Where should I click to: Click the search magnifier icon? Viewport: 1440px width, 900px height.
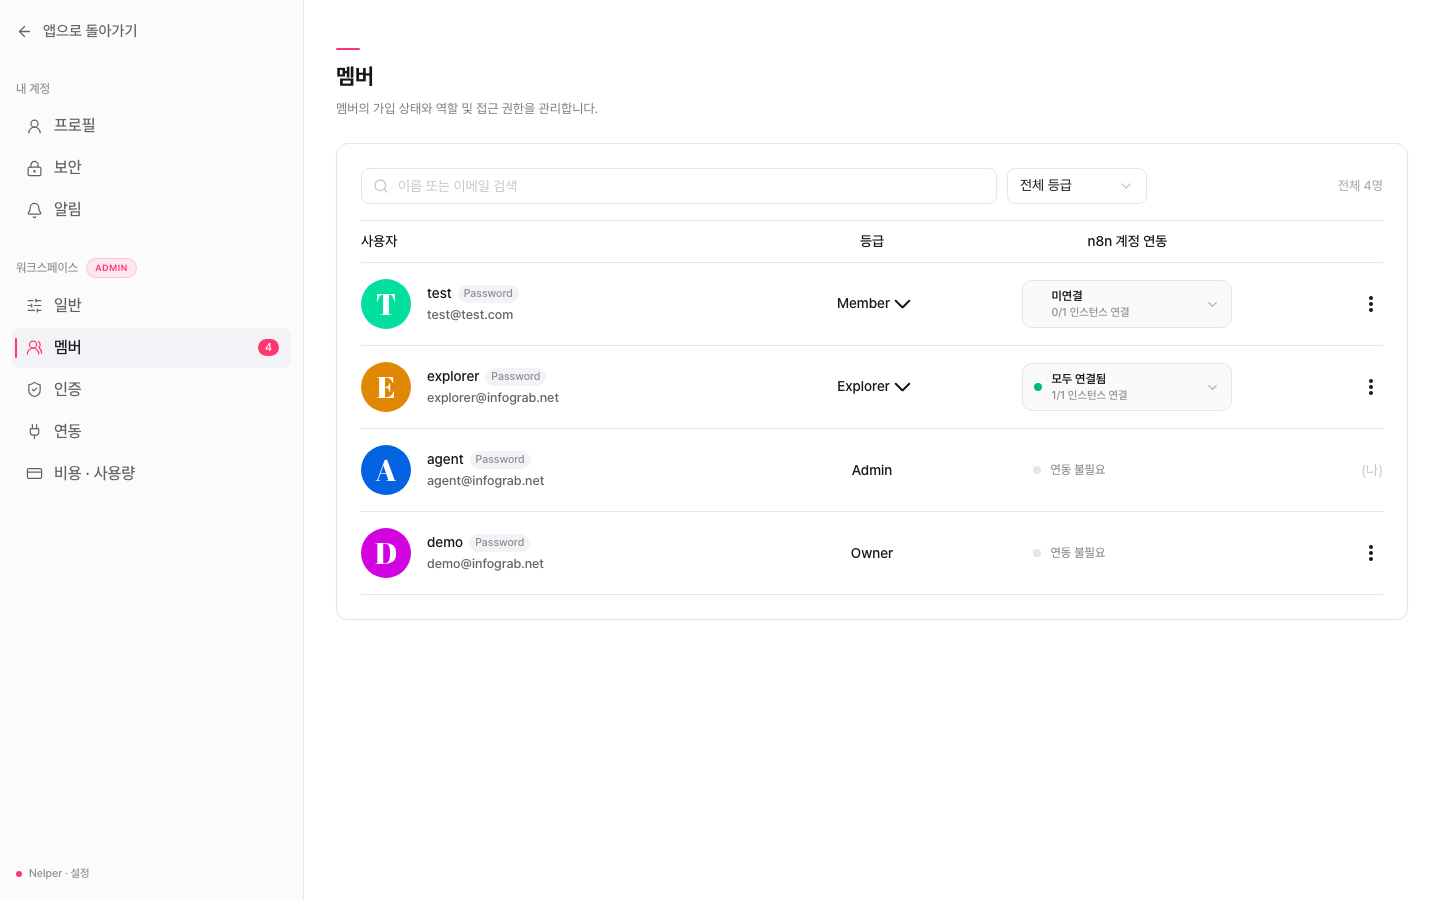click(381, 186)
